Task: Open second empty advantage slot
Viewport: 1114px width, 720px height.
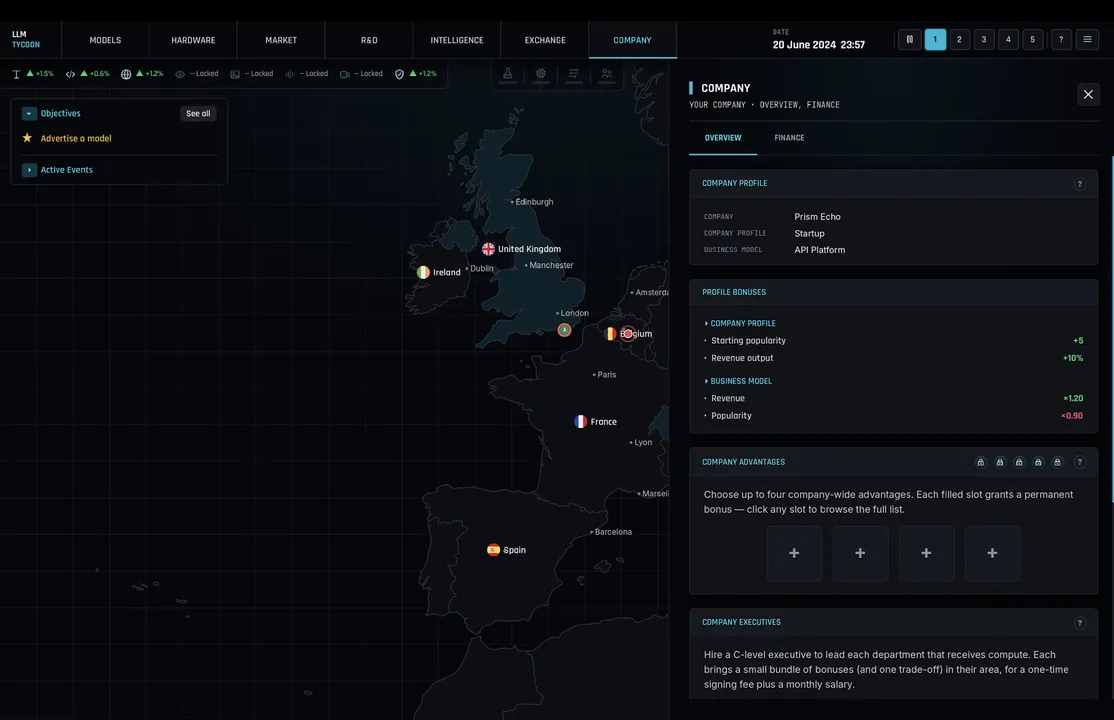Action: click(x=860, y=553)
